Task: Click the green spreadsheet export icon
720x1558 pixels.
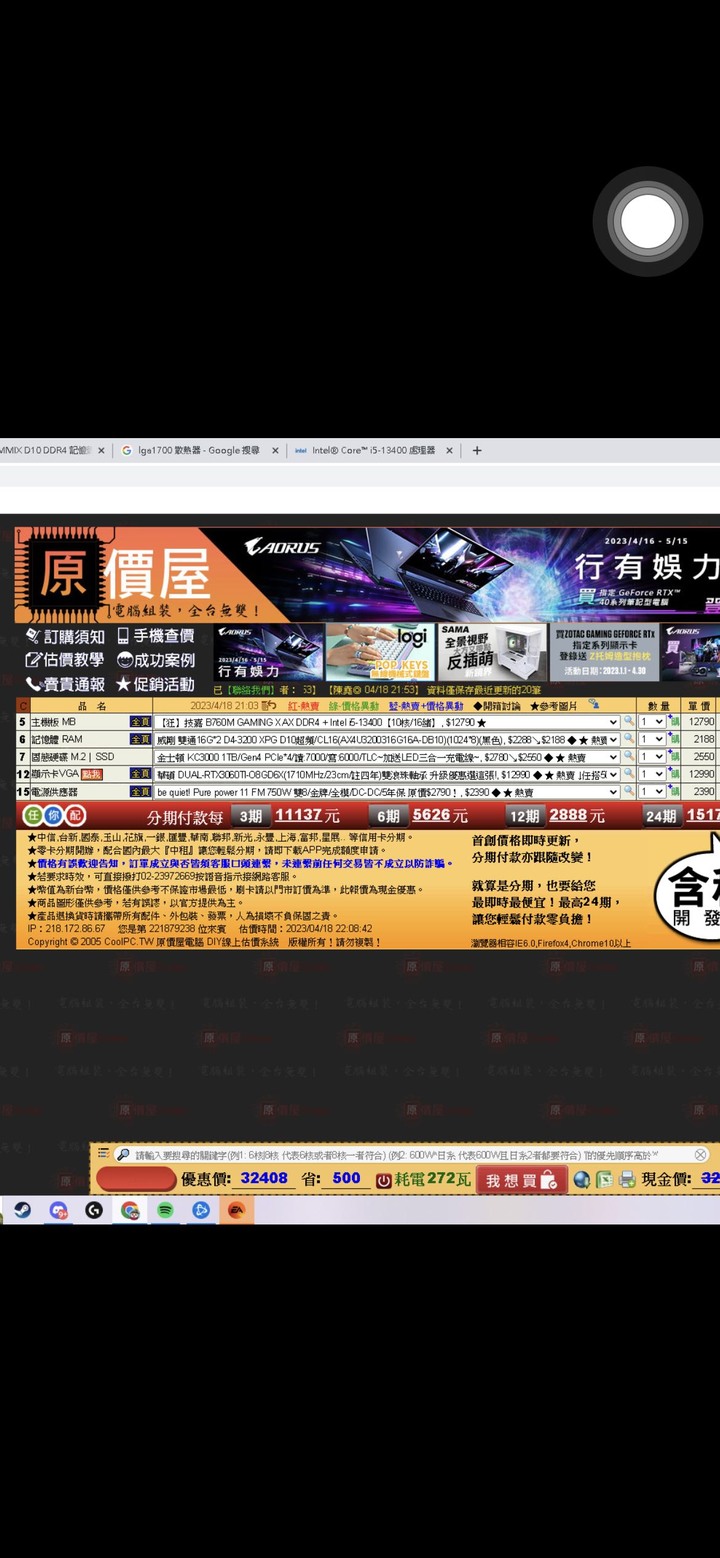Action: click(605, 1180)
